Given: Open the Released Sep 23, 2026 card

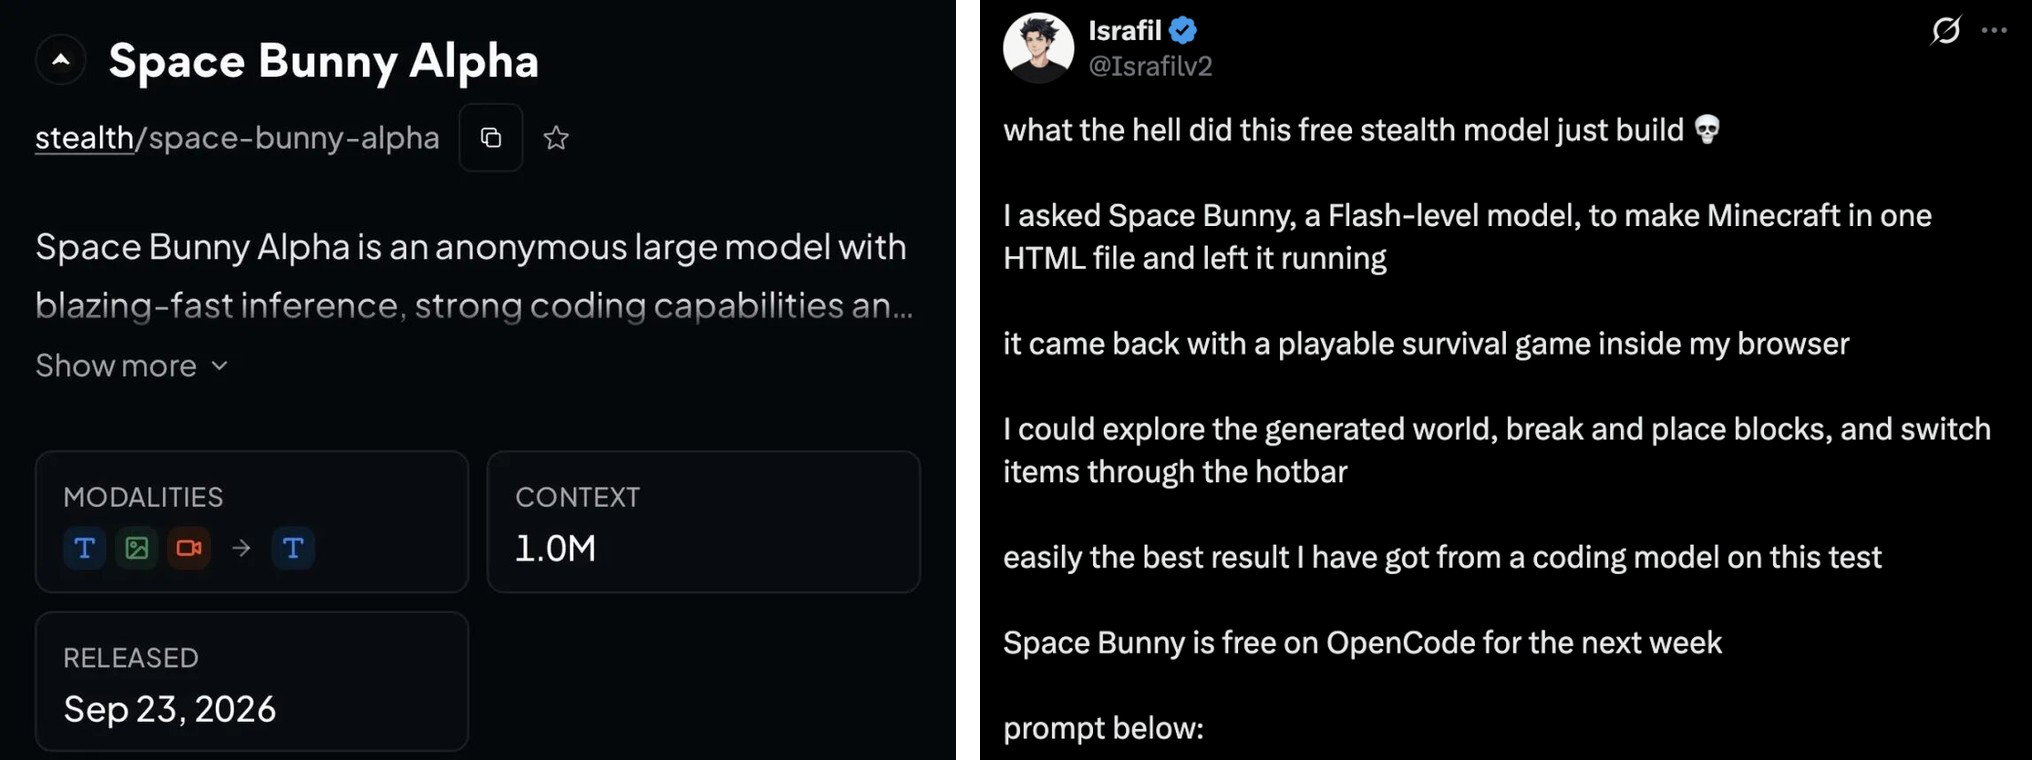Looking at the screenshot, I should coord(252,681).
